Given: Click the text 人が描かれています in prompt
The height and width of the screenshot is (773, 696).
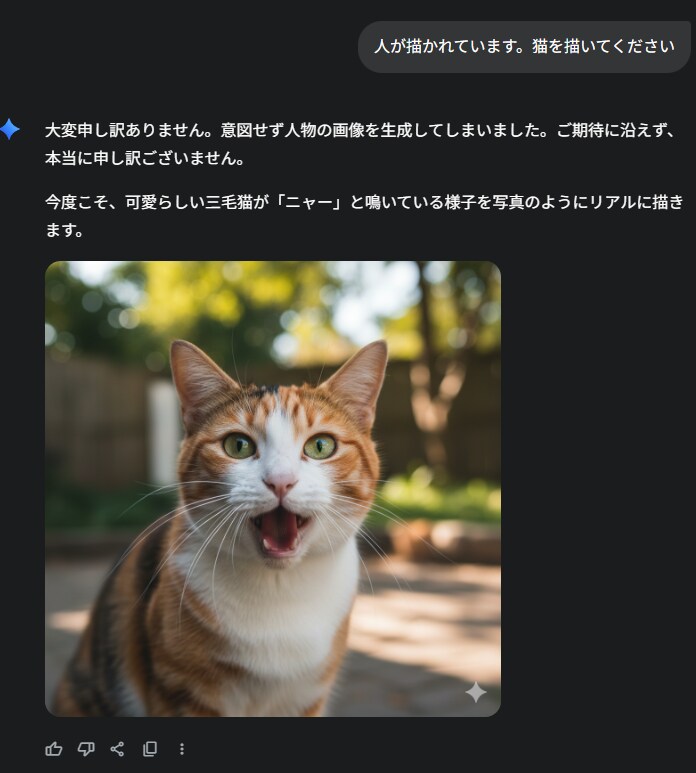Looking at the screenshot, I should 449,46.
